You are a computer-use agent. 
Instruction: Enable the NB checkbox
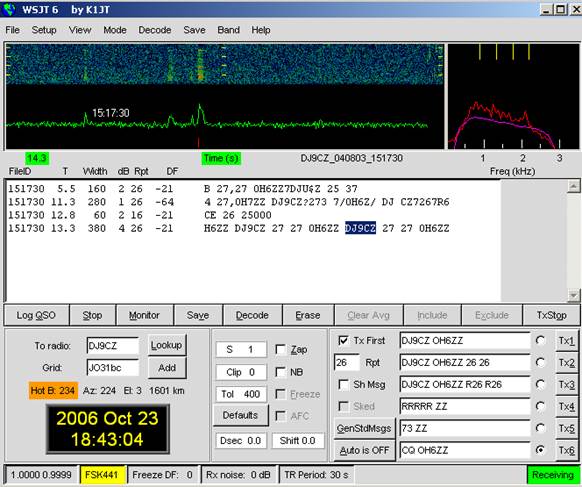click(x=281, y=372)
